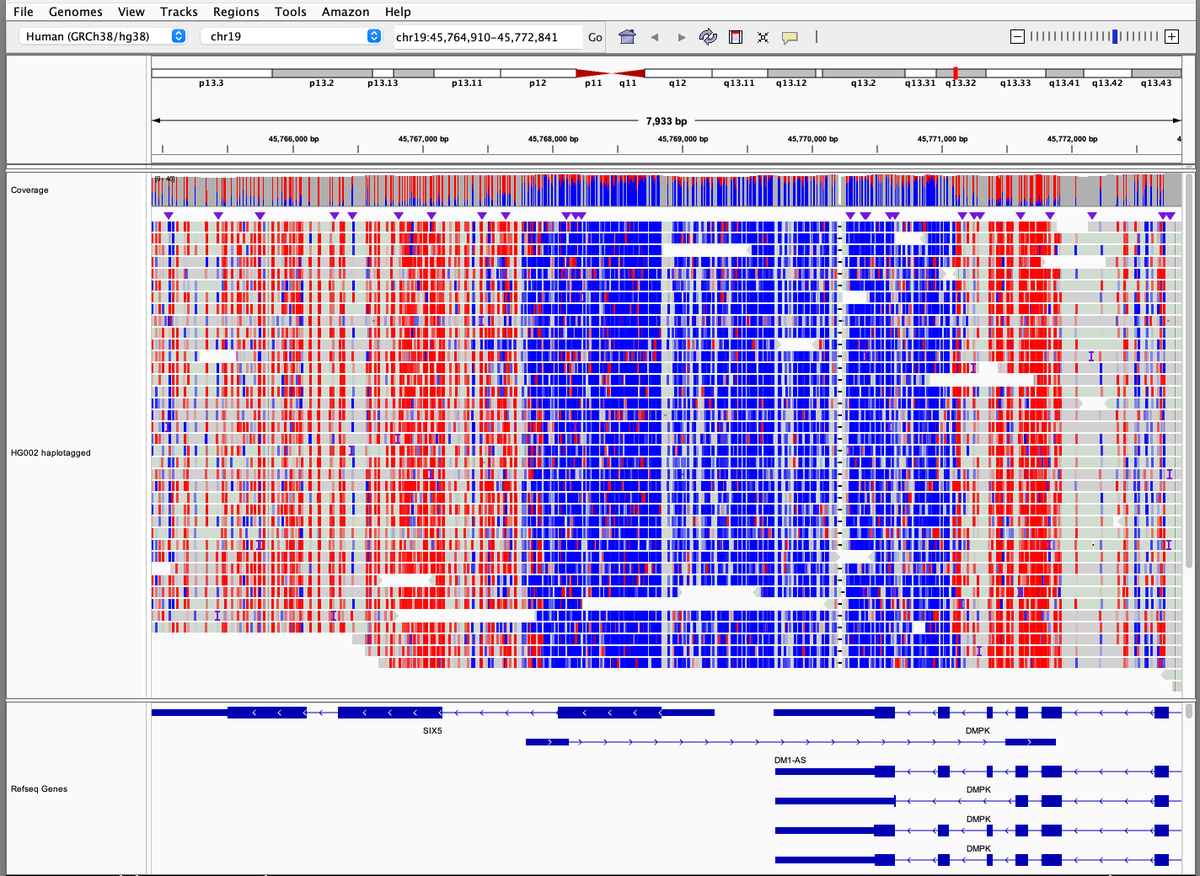Open the chr19 chromosome dropdown

[292, 37]
